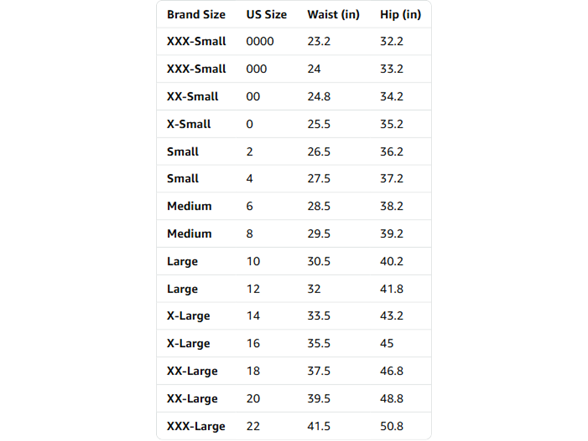Click the Waist (in) column header

(333, 15)
